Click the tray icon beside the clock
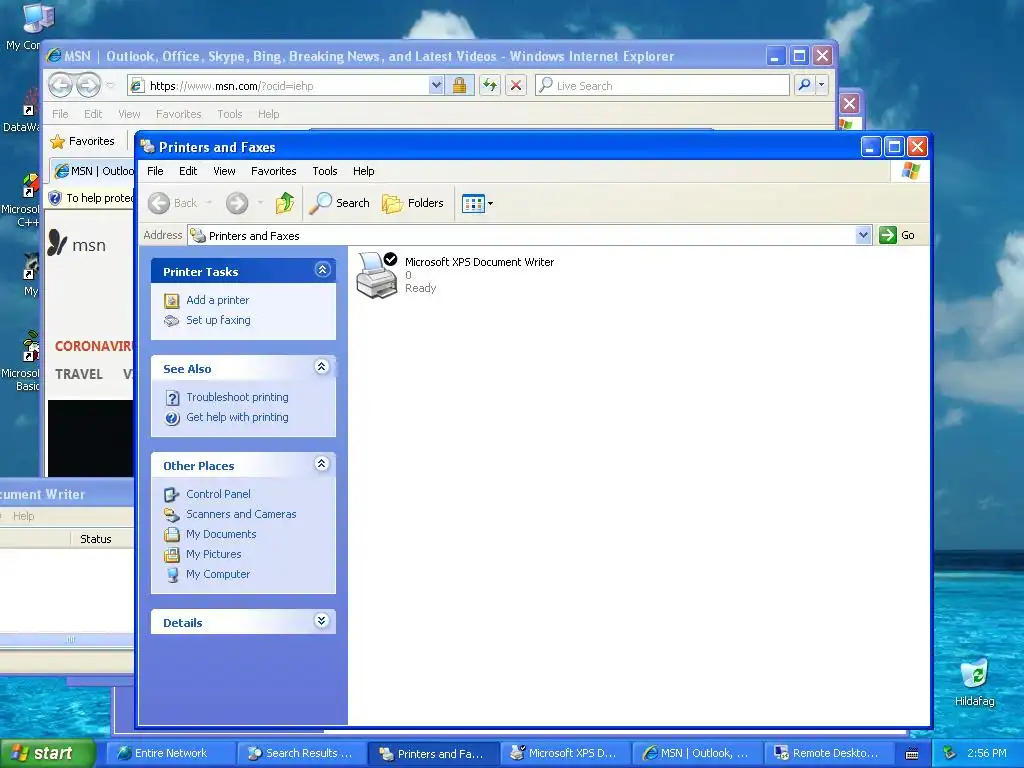Screen dimensions: 1024x768 click(950, 753)
